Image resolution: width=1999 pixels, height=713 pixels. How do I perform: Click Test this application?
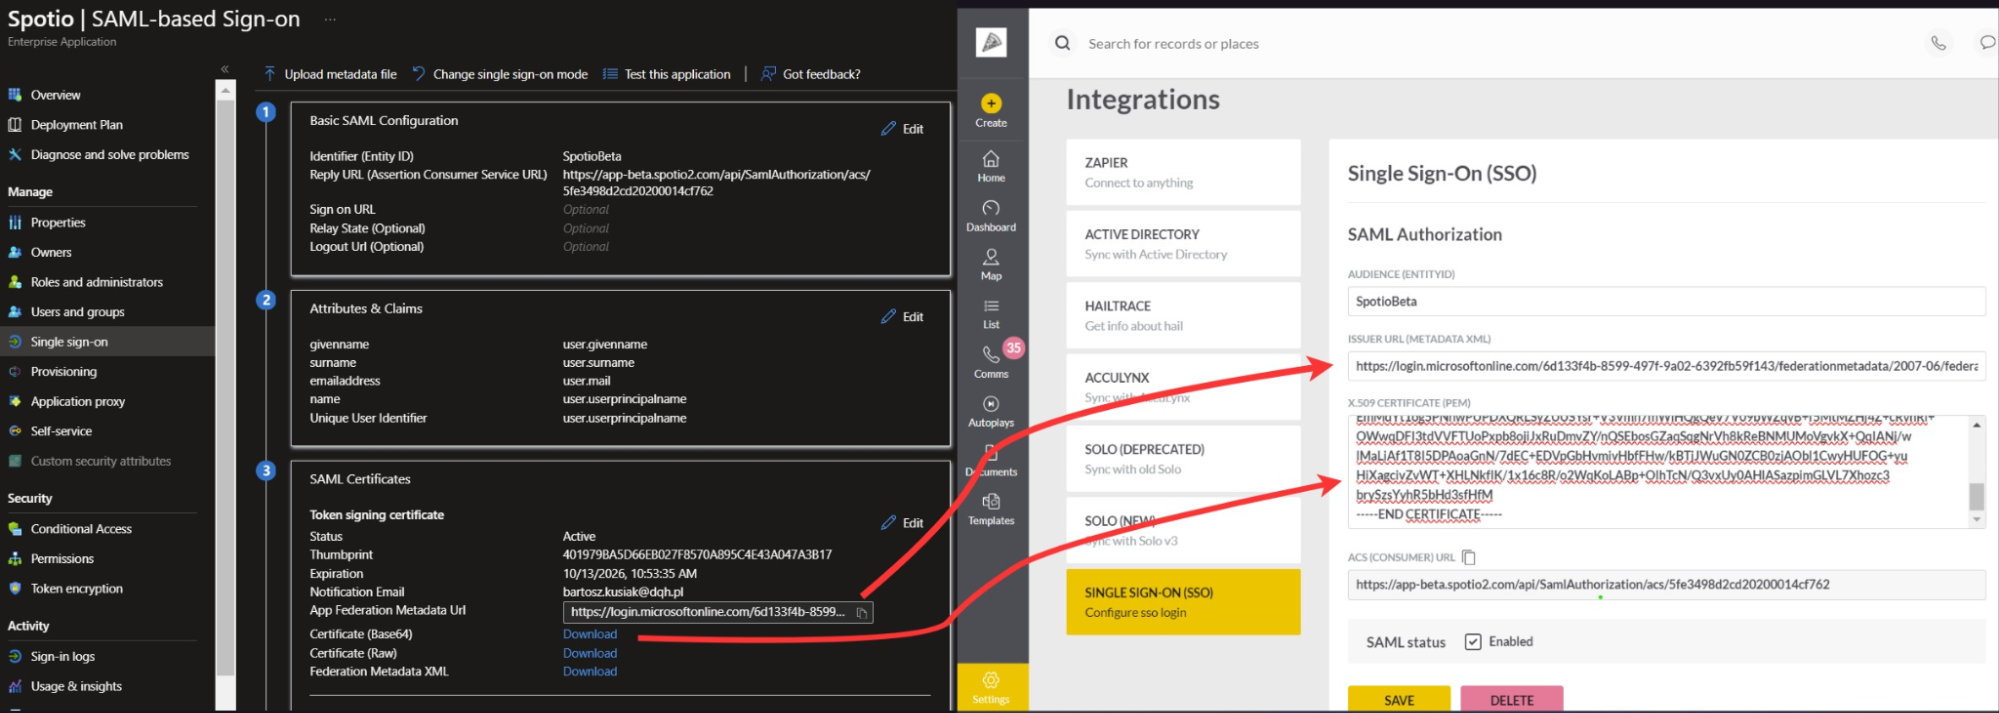666,74
